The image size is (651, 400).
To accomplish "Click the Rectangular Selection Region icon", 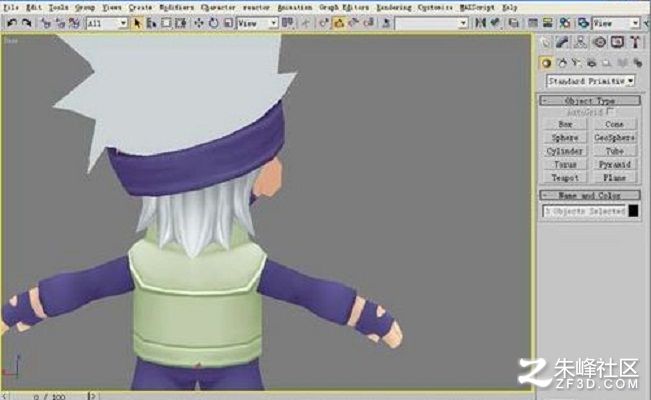I will click(x=166, y=23).
